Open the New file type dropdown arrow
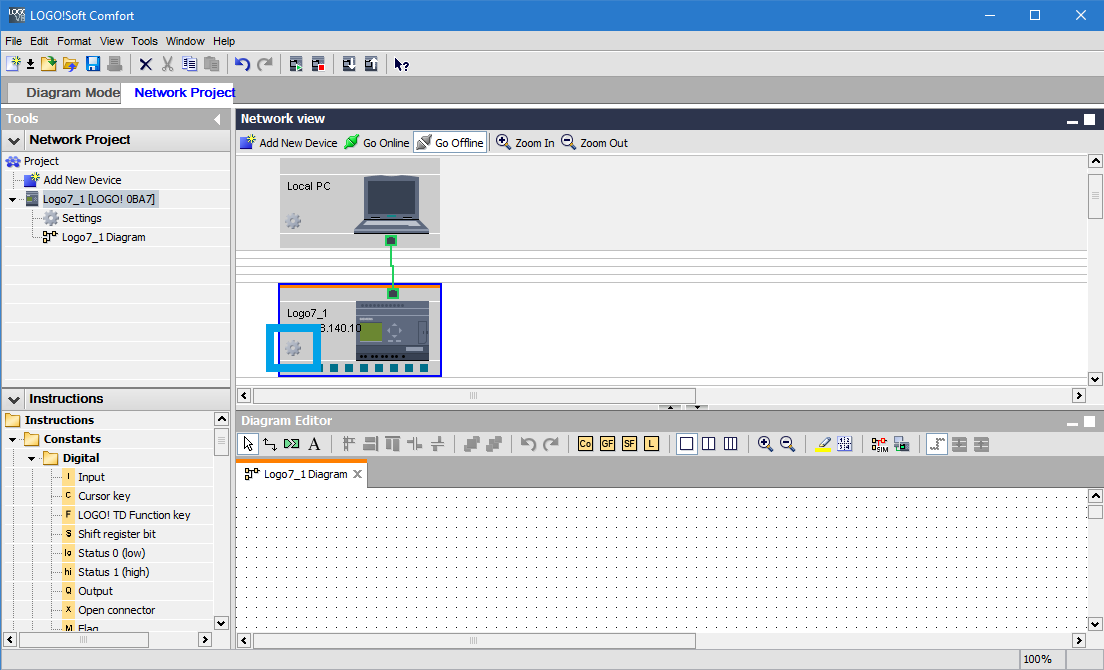The height and width of the screenshot is (670, 1104). pyautogui.click(x=30, y=65)
